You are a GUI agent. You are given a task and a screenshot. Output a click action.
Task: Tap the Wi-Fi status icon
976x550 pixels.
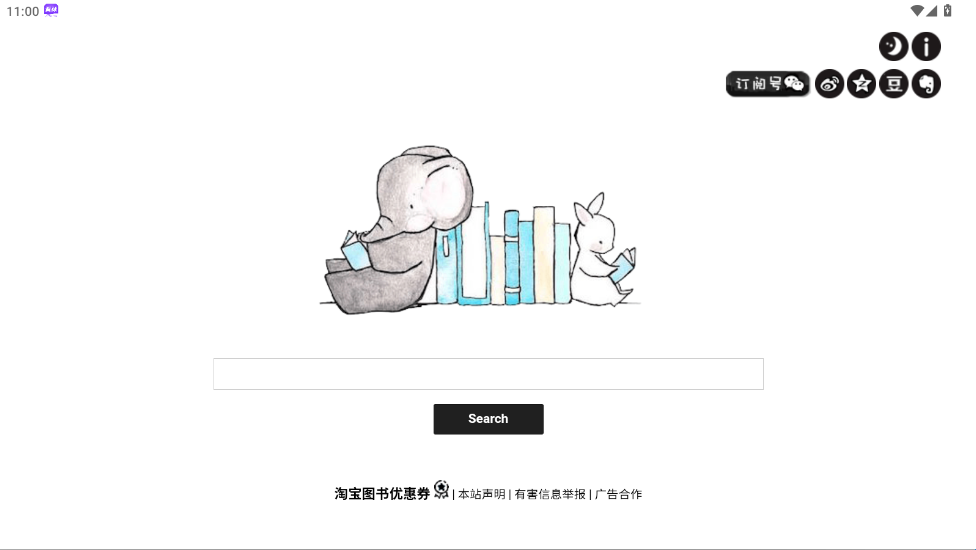click(x=916, y=11)
